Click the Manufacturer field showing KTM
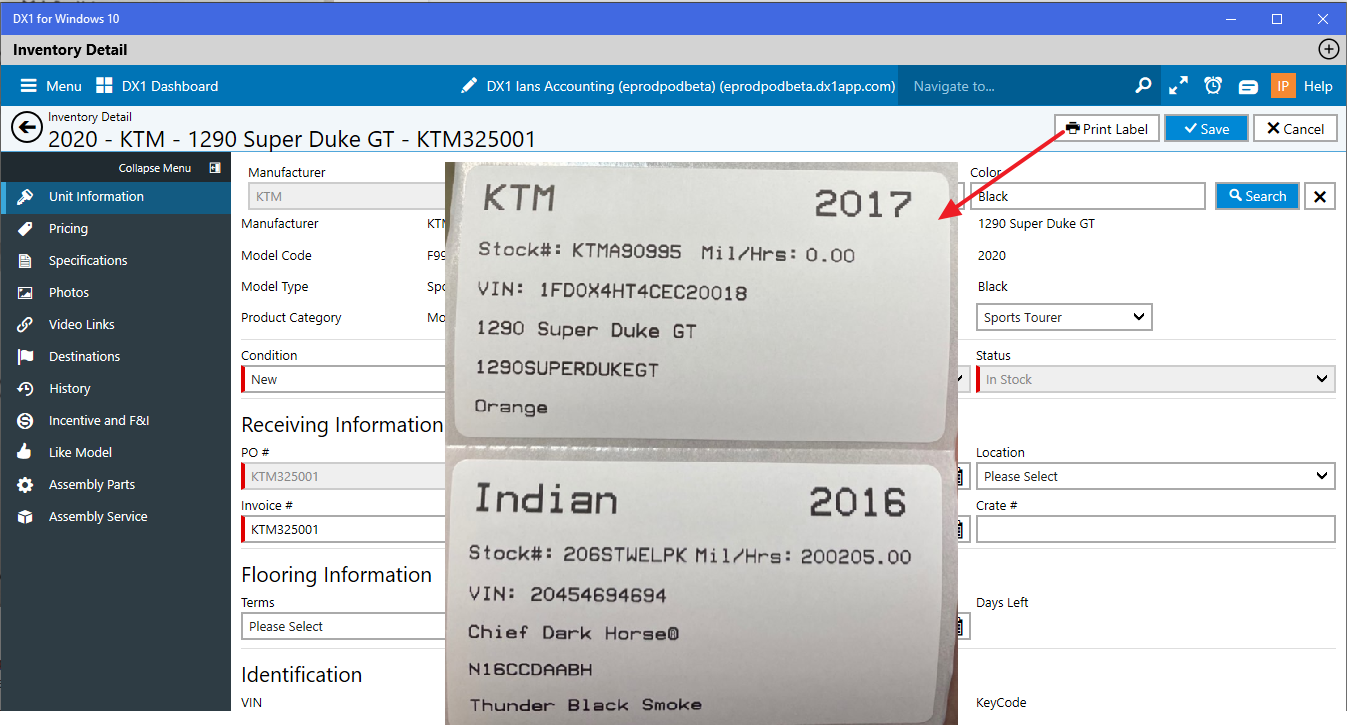 point(346,197)
